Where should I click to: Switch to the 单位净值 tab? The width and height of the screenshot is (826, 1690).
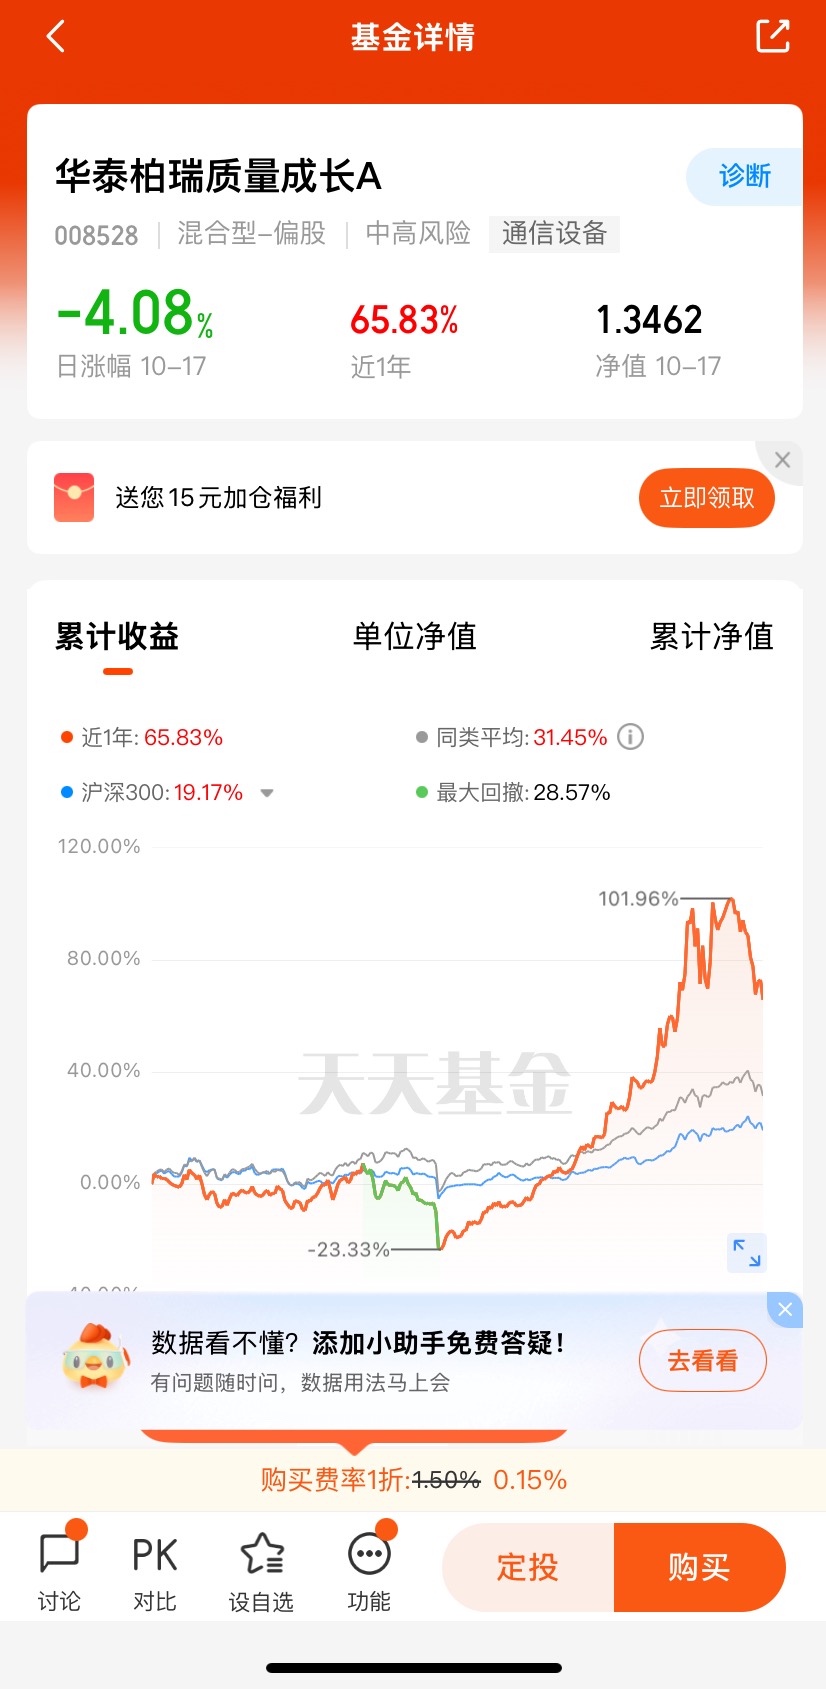point(414,636)
